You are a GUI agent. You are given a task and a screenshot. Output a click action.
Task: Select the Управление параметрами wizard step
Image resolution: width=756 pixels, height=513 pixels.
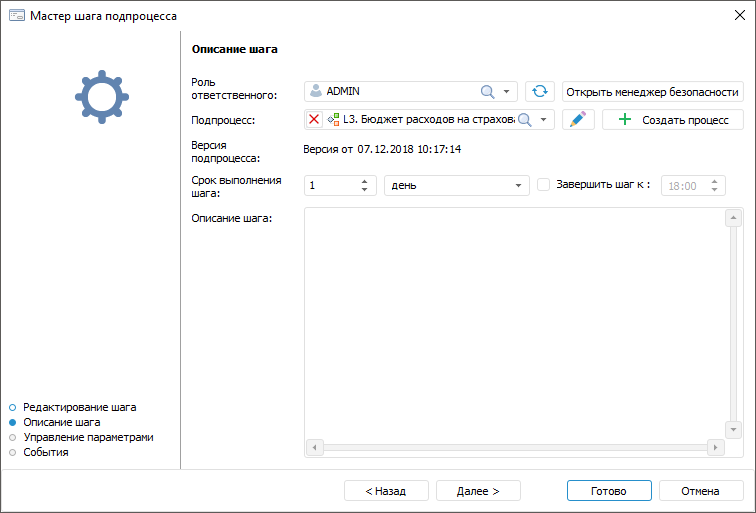[88, 437]
